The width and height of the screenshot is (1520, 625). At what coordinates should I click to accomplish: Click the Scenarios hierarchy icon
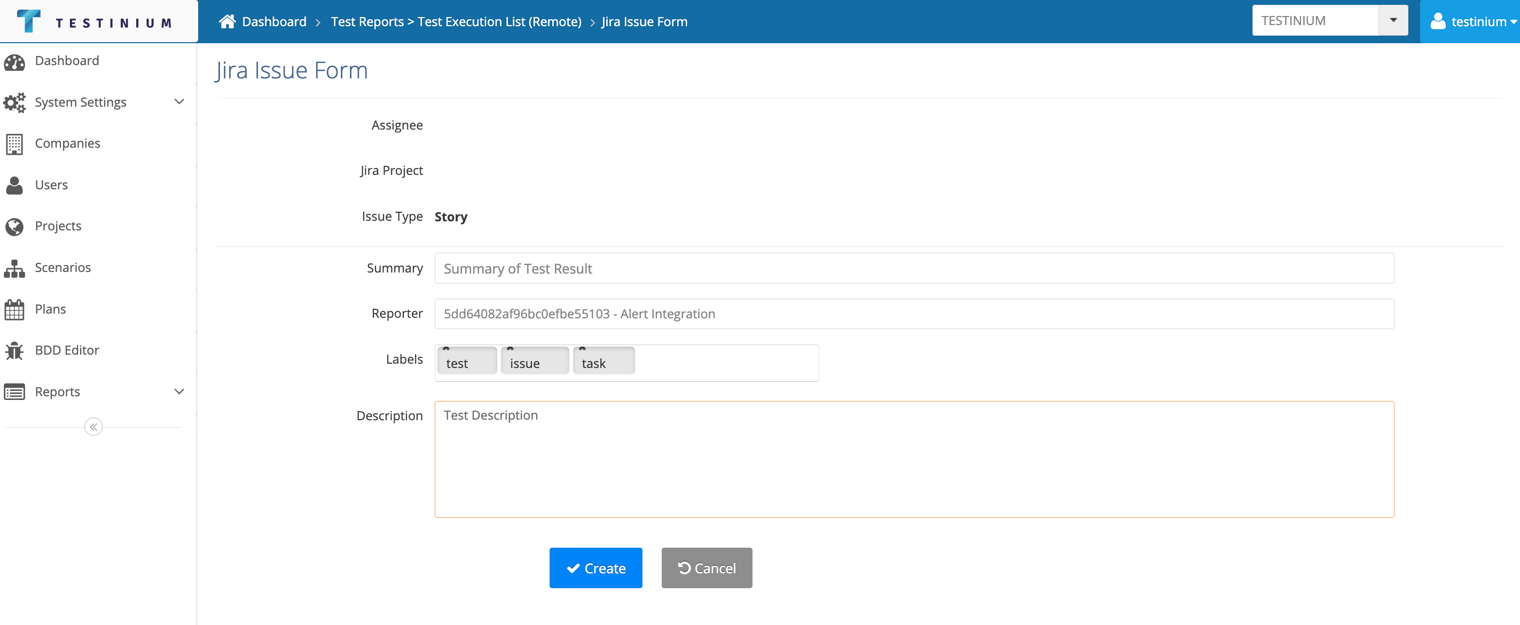coord(14,268)
